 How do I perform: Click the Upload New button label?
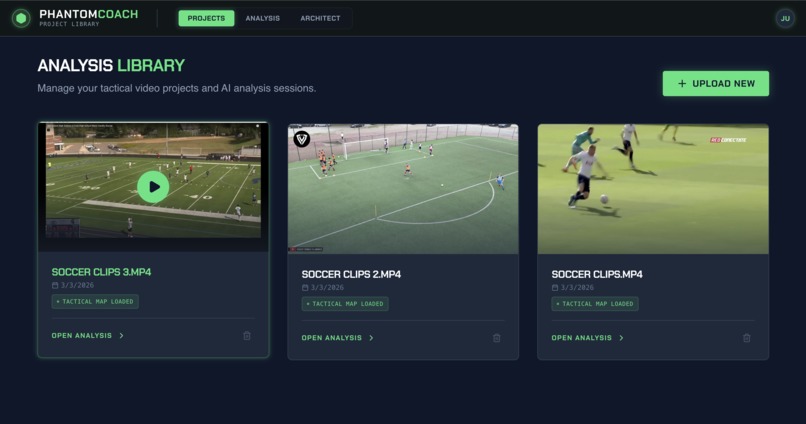pos(723,83)
